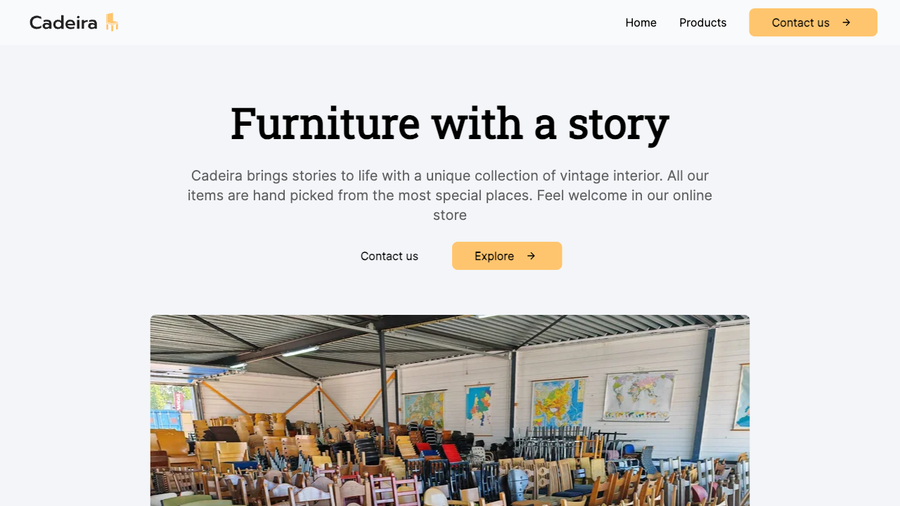
Task: Open the Home navigation link
Action: tap(641, 22)
